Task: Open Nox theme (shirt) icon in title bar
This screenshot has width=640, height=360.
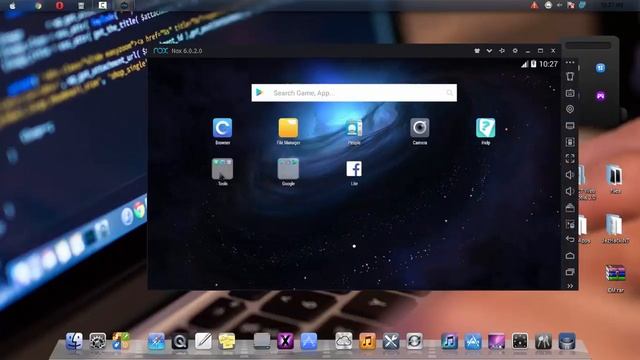Action: pos(477,51)
